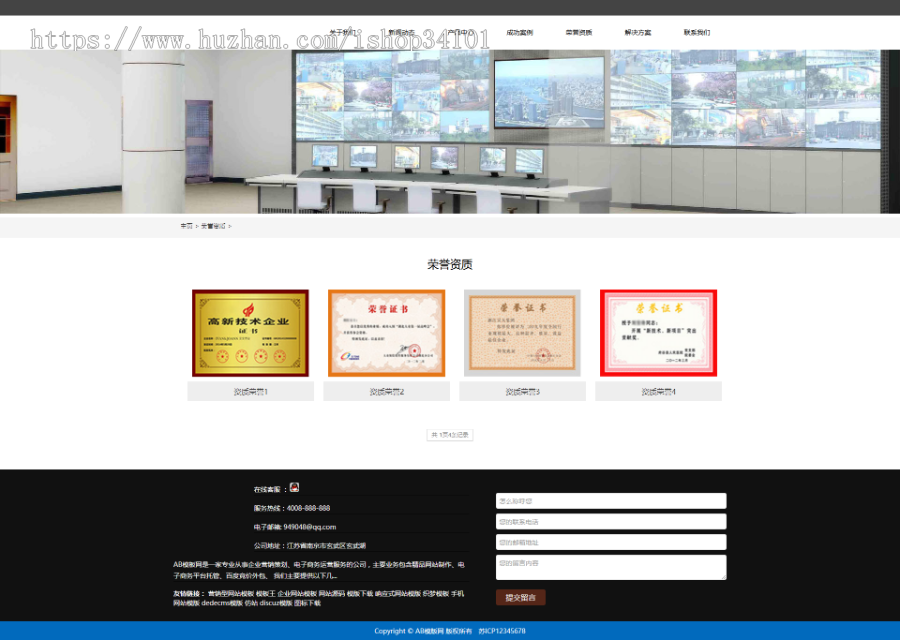900x640 pixels.
Task: Focus the message textarea 您的留言内容
Action: point(612,566)
